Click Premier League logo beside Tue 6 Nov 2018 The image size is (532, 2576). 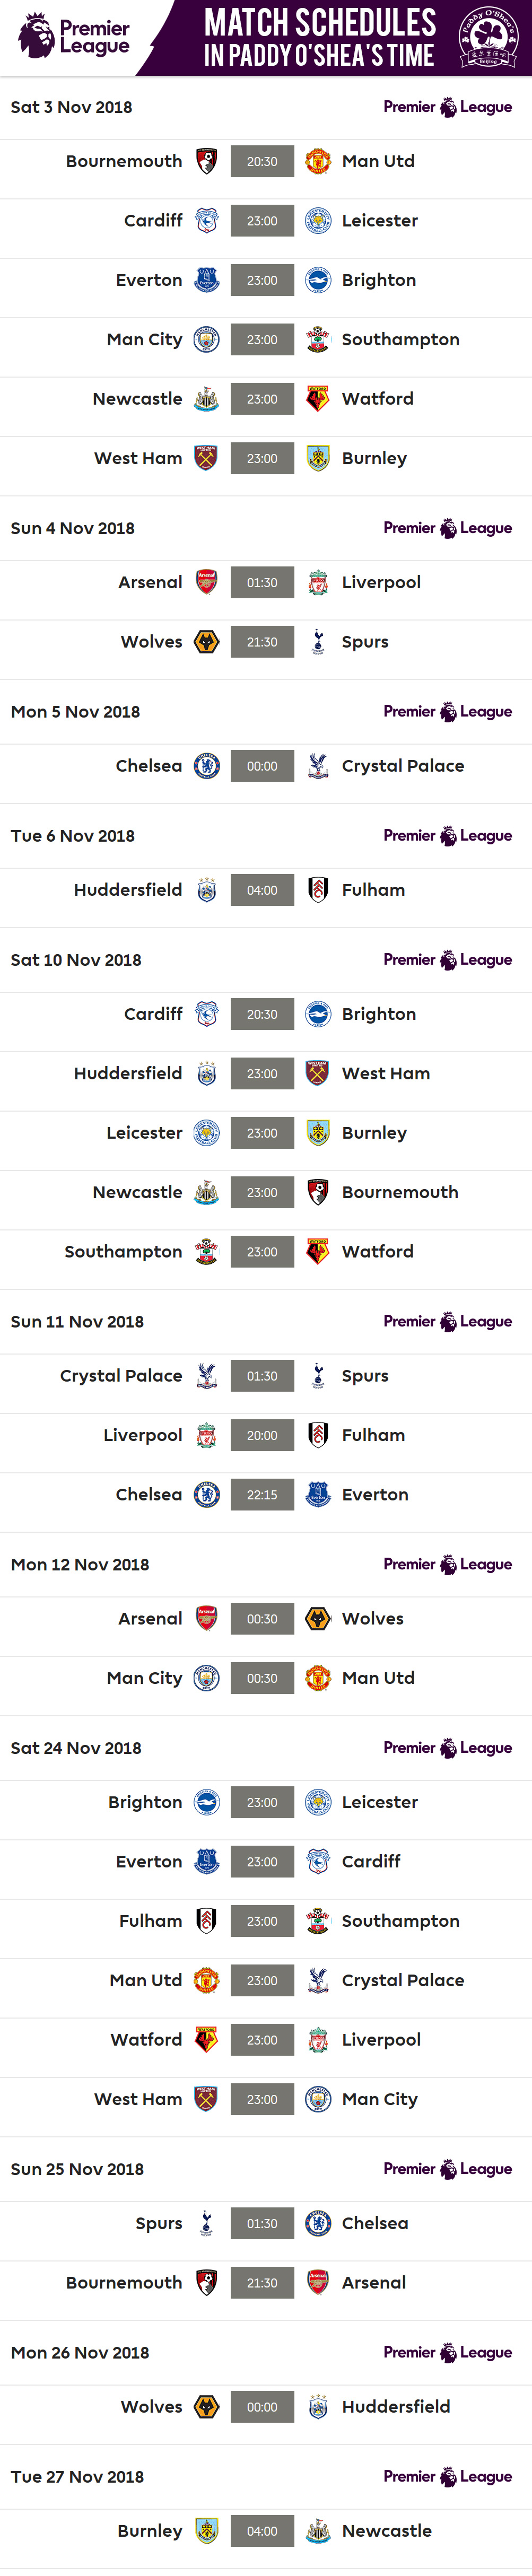click(447, 836)
